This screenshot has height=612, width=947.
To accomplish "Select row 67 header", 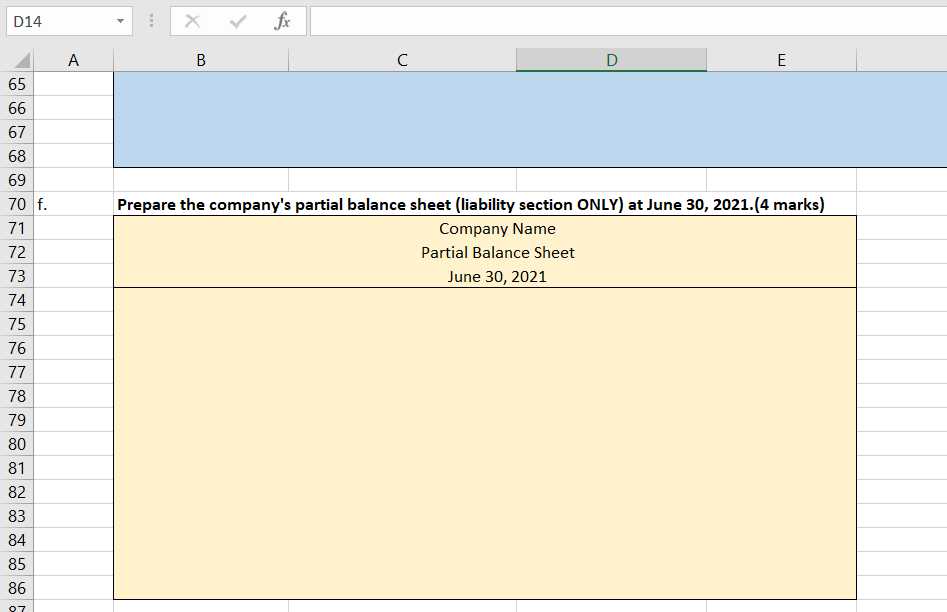I will click(17, 132).
